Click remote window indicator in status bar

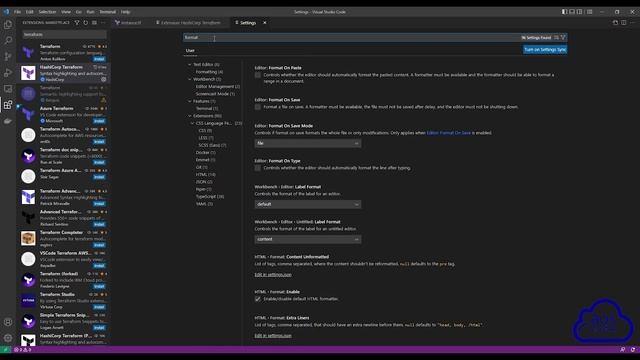click(x=5, y=350)
